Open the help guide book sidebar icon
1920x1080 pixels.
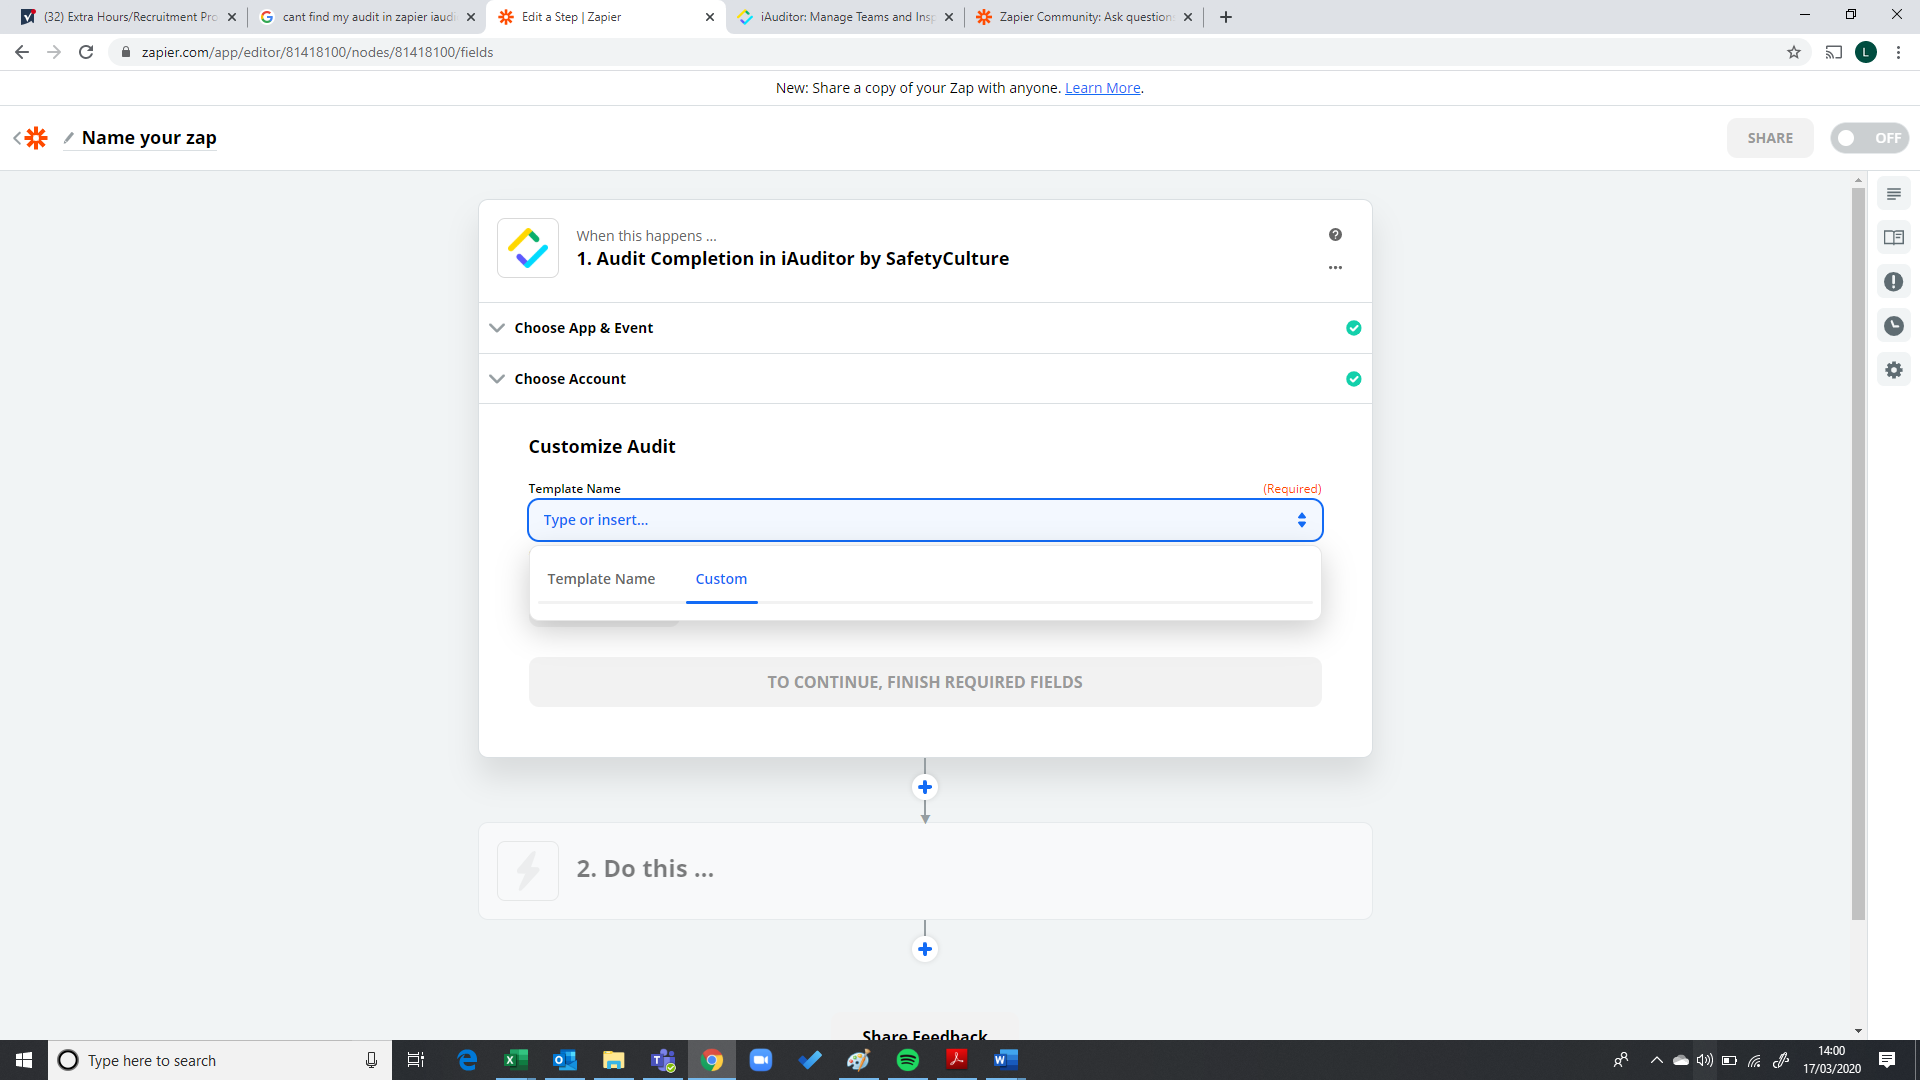pos(1894,238)
